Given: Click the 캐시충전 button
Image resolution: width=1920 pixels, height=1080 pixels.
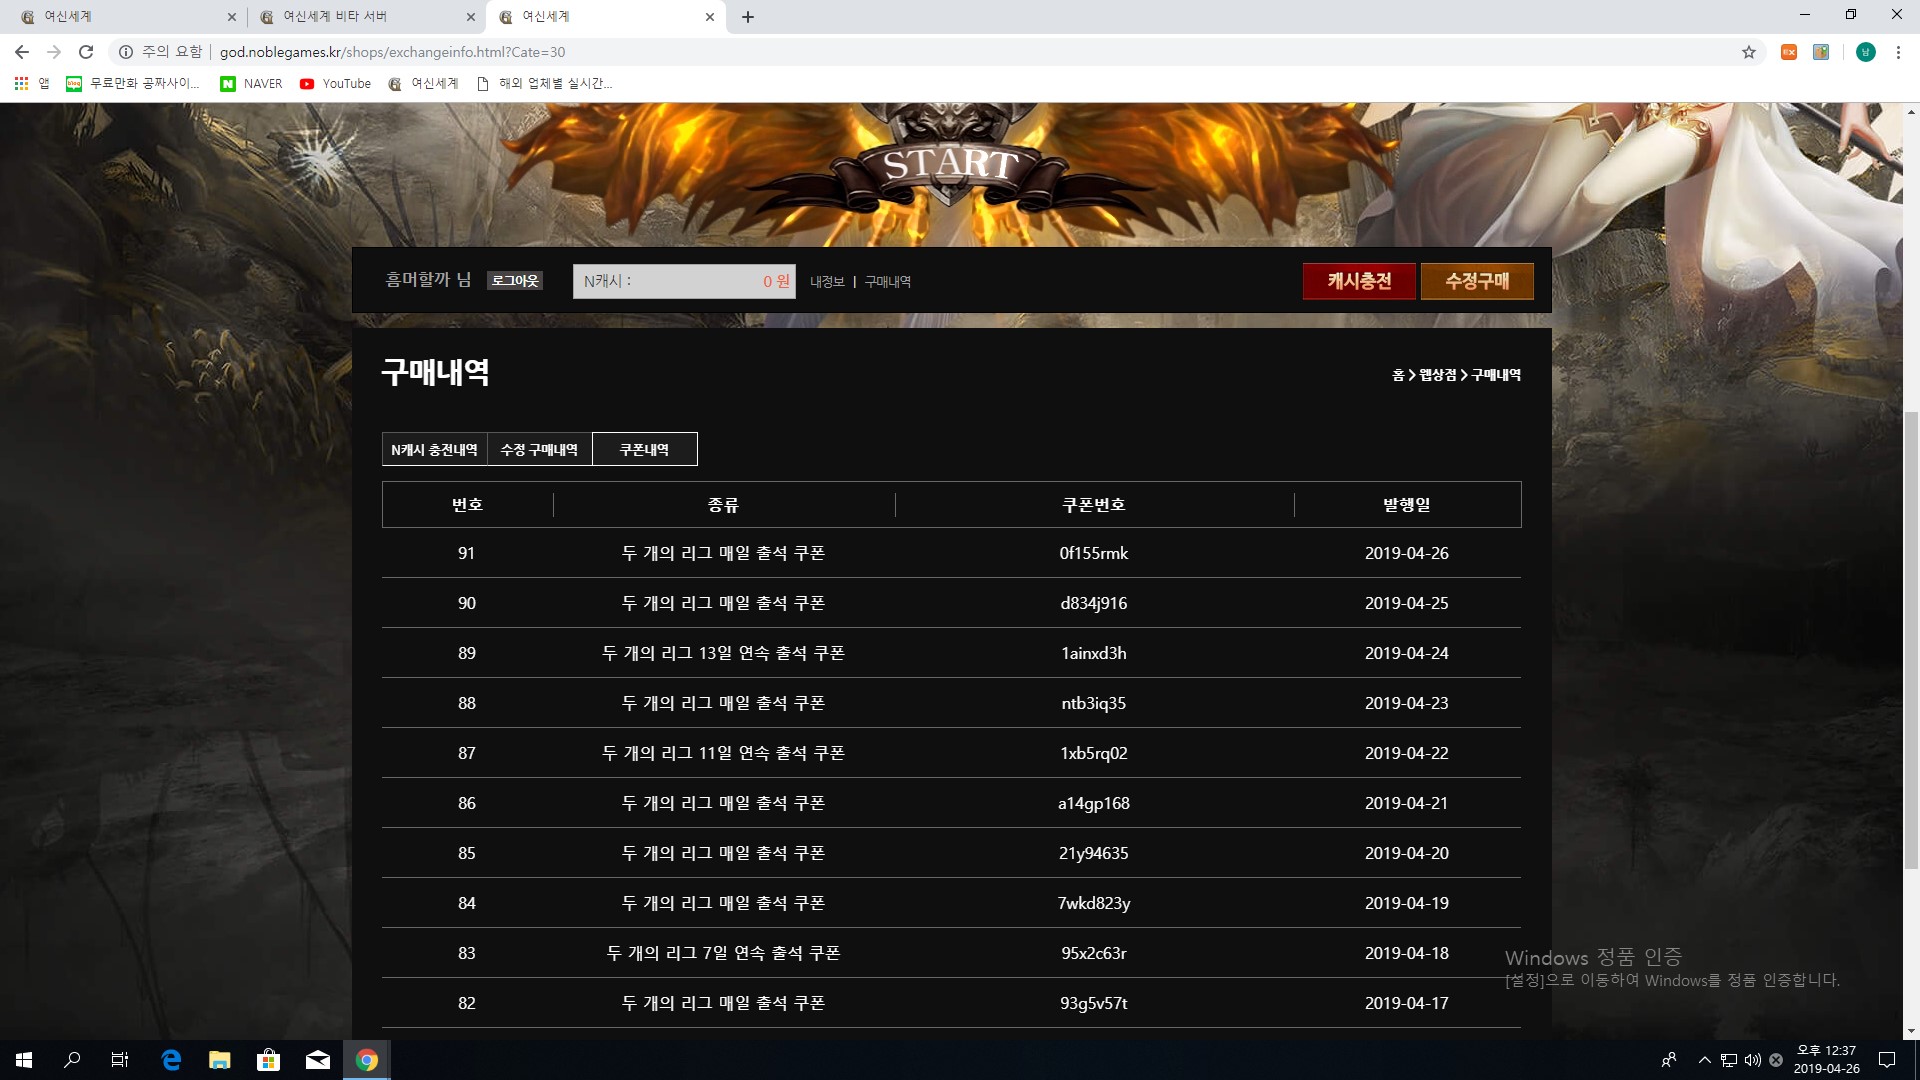Looking at the screenshot, I should [1360, 281].
